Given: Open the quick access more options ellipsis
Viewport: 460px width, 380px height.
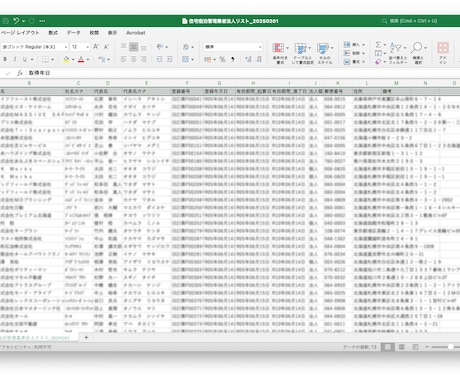Looking at the screenshot, I should tap(42, 21).
